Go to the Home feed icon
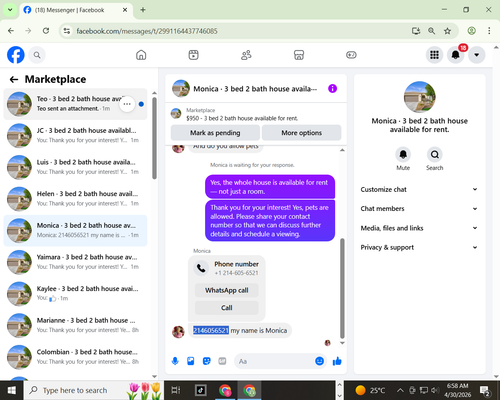Viewport: 500px width, 400px height. pyautogui.click(x=141, y=55)
